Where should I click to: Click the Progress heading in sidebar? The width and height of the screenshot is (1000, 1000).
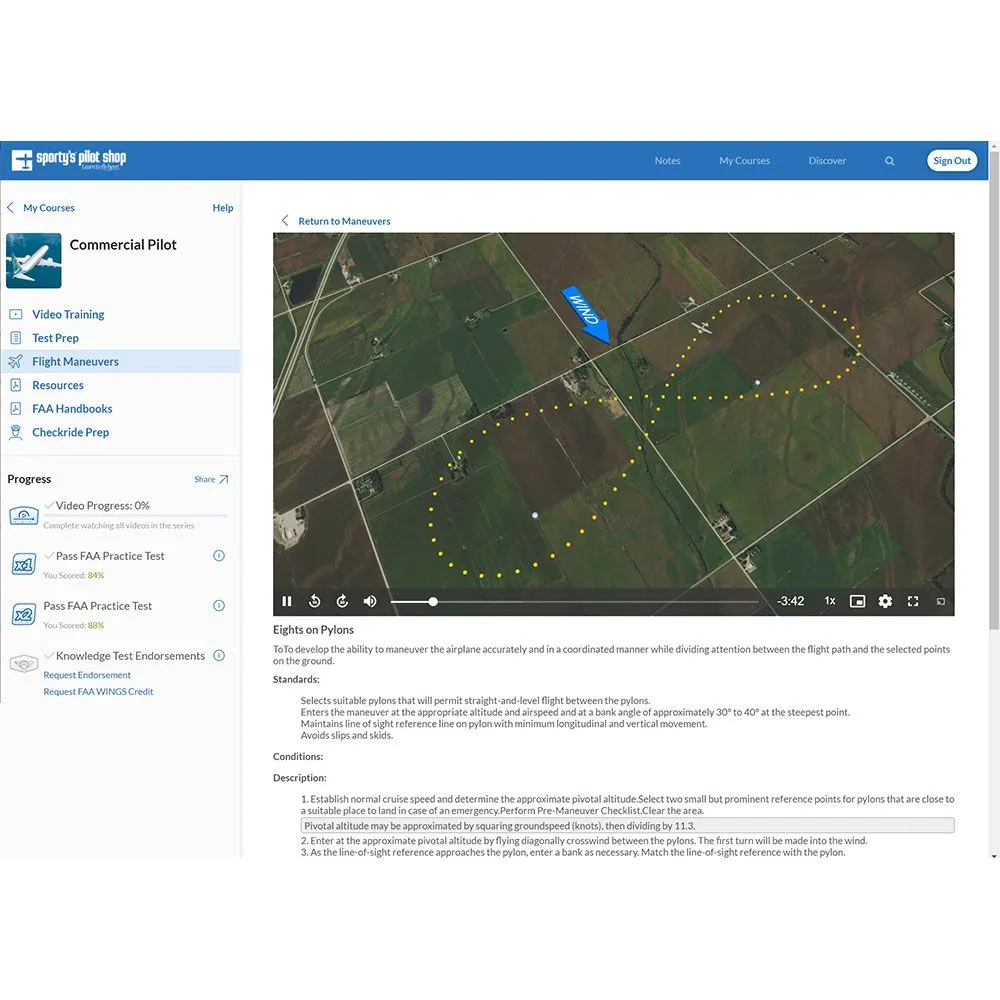click(x=29, y=479)
